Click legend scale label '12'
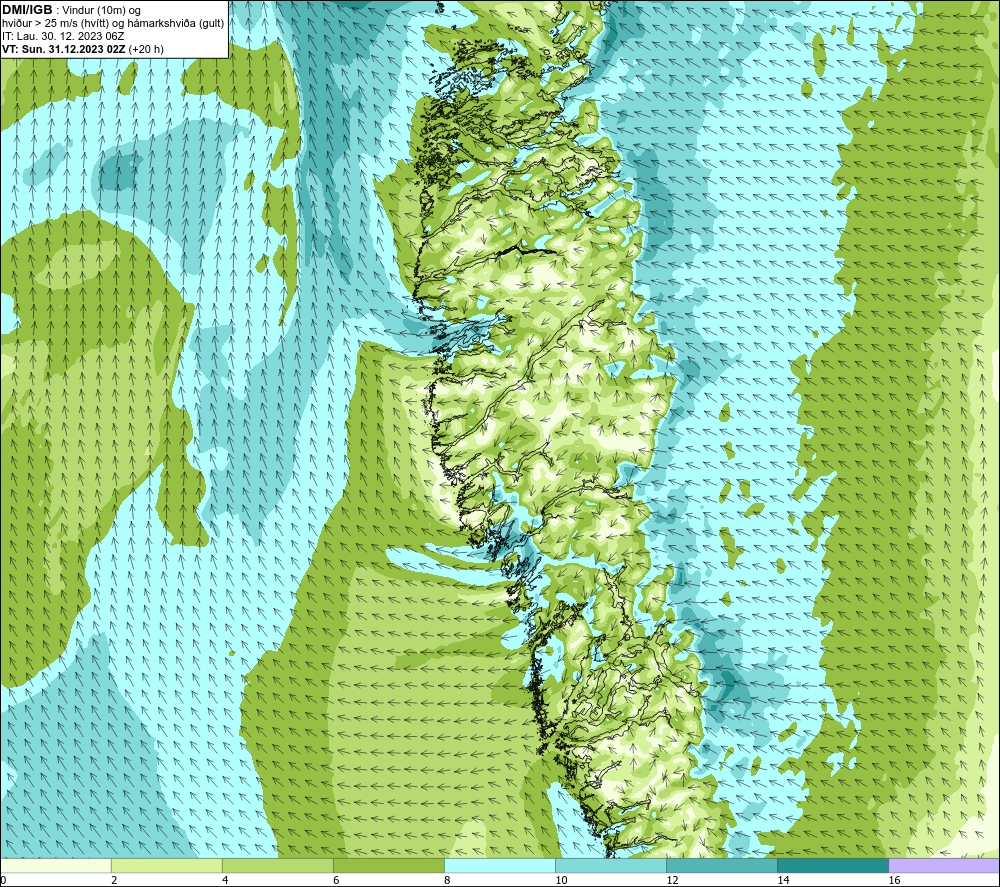This screenshot has height=887, width=1000. coord(672,881)
